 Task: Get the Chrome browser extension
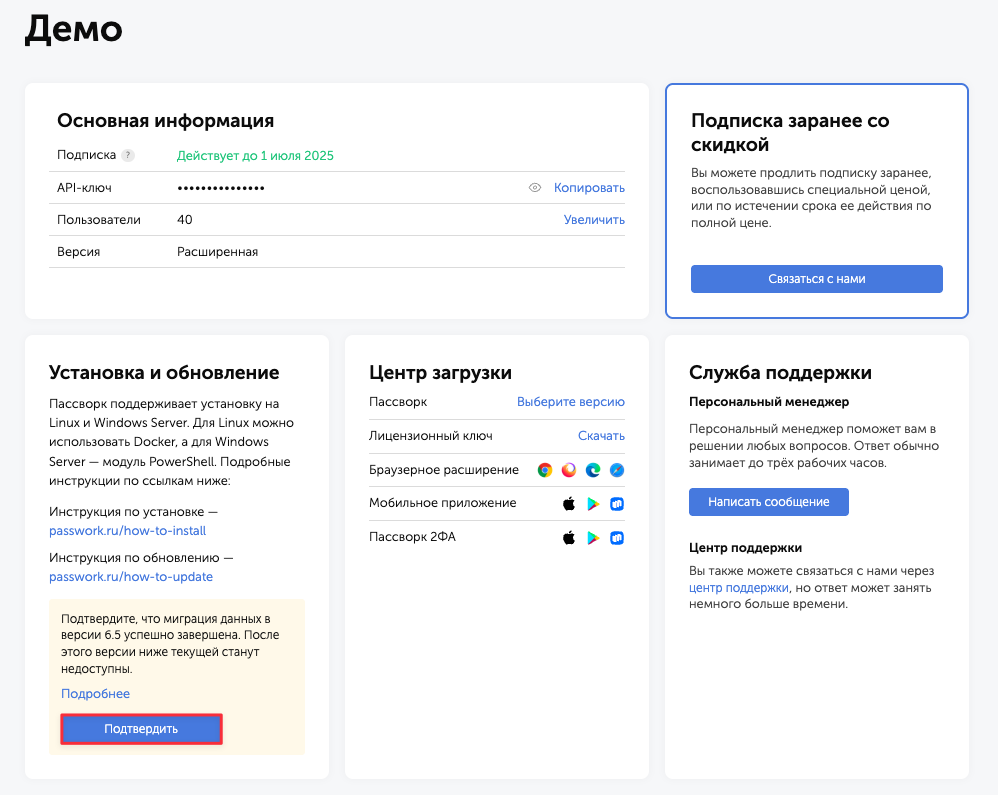(545, 470)
